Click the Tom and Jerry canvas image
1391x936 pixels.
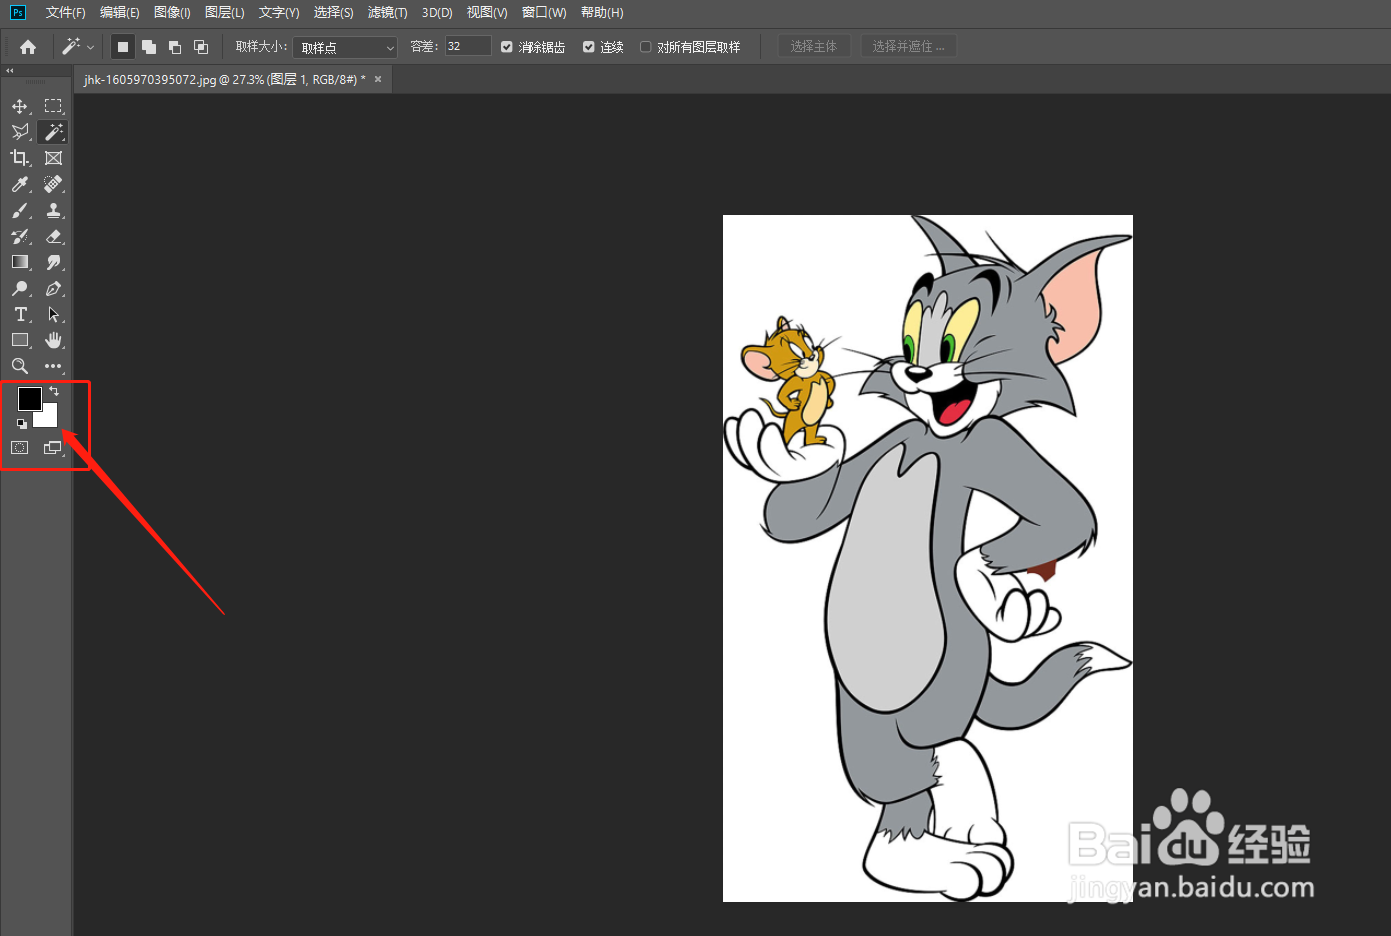[x=928, y=558]
